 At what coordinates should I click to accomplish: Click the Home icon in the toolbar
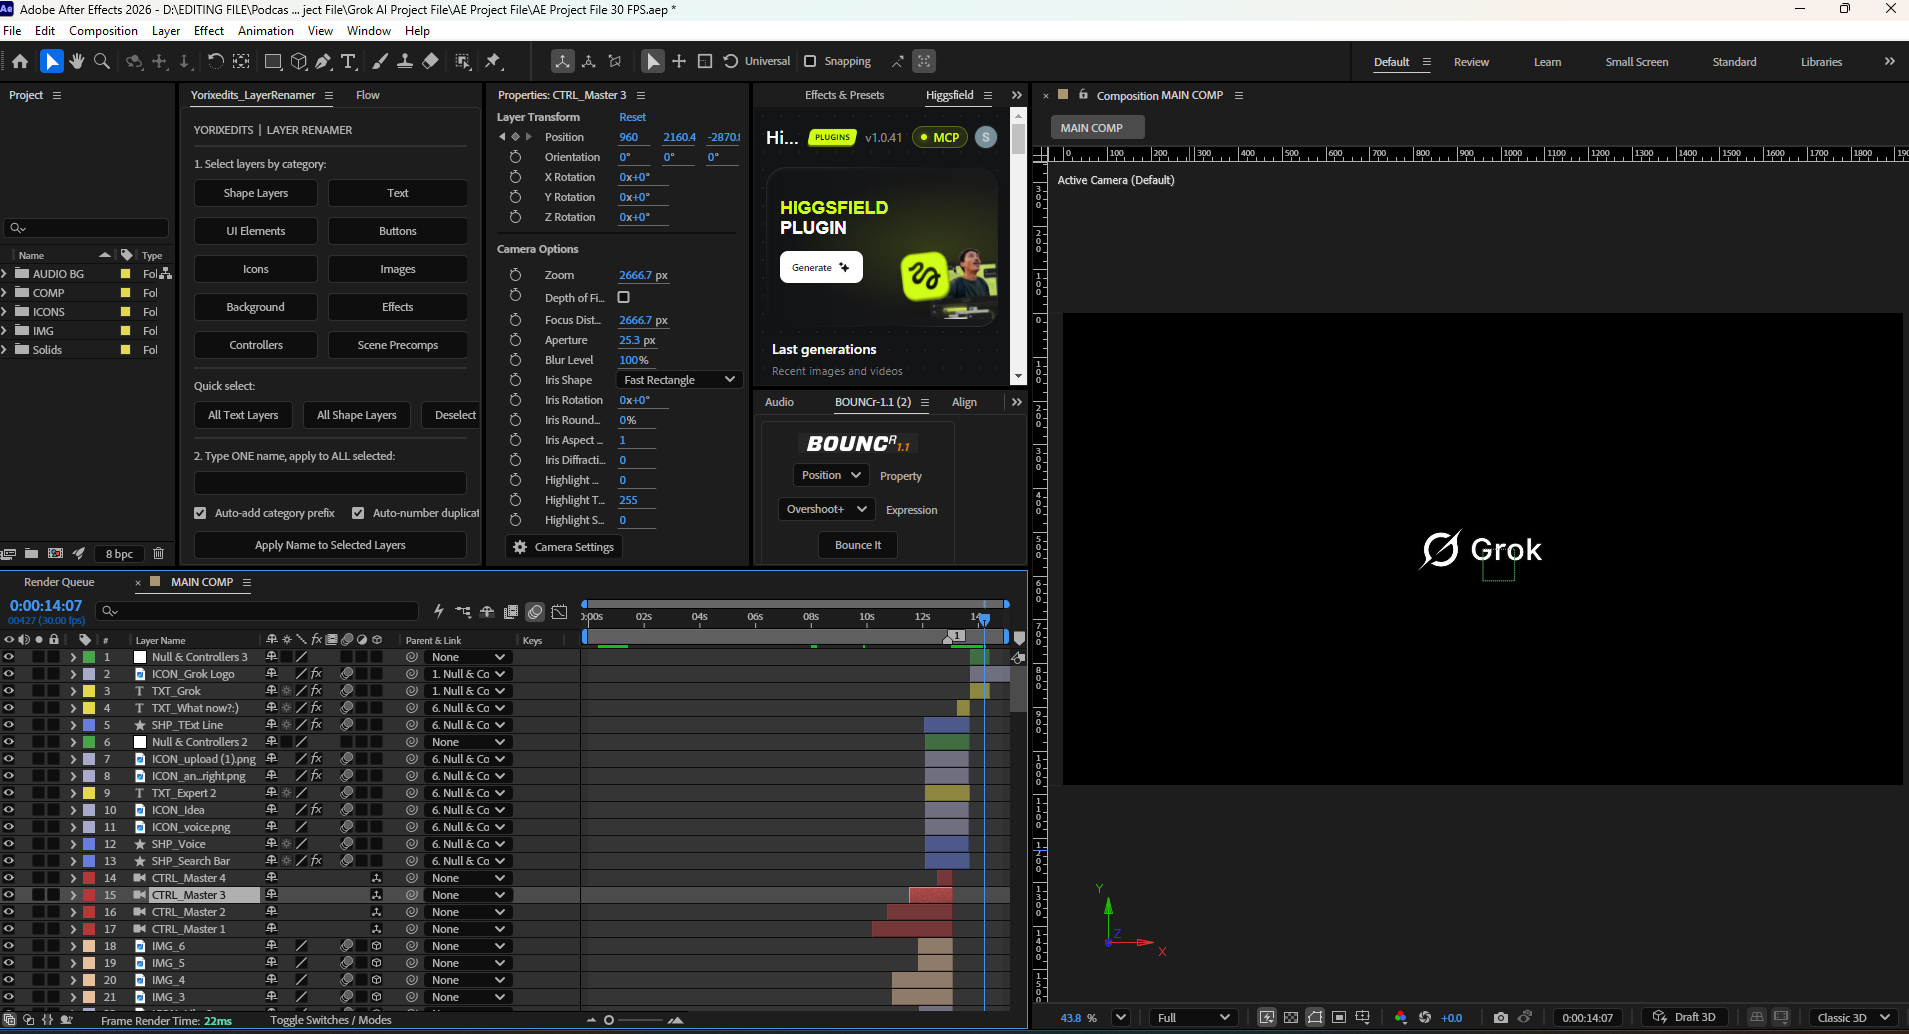(20, 61)
